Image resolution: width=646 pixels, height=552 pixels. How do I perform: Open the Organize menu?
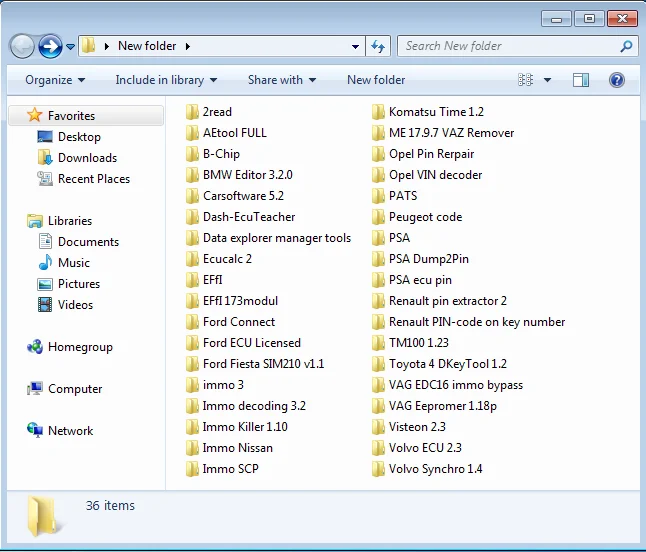(x=55, y=80)
